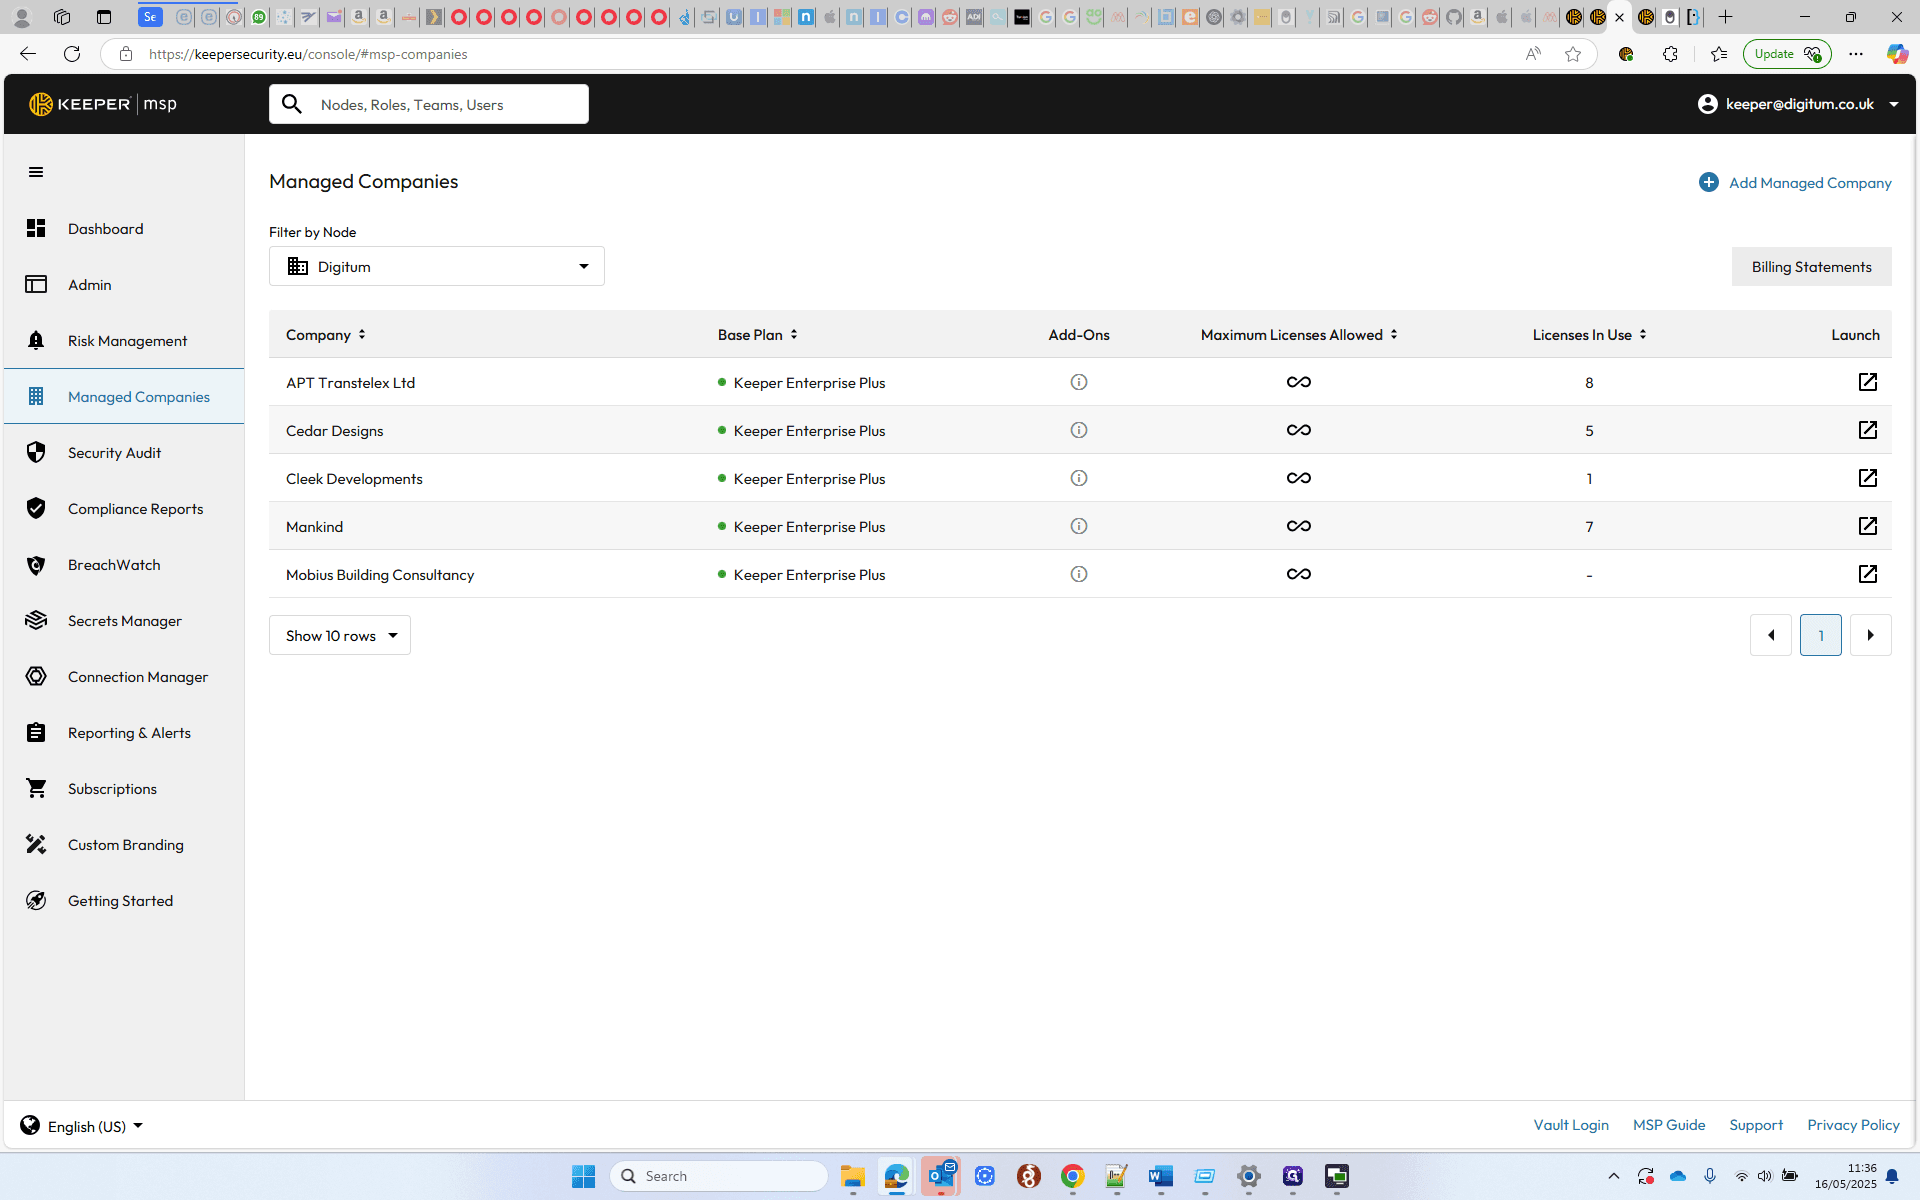Go to Reporting & Alerts
The height and width of the screenshot is (1200, 1920).
point(124,733)
